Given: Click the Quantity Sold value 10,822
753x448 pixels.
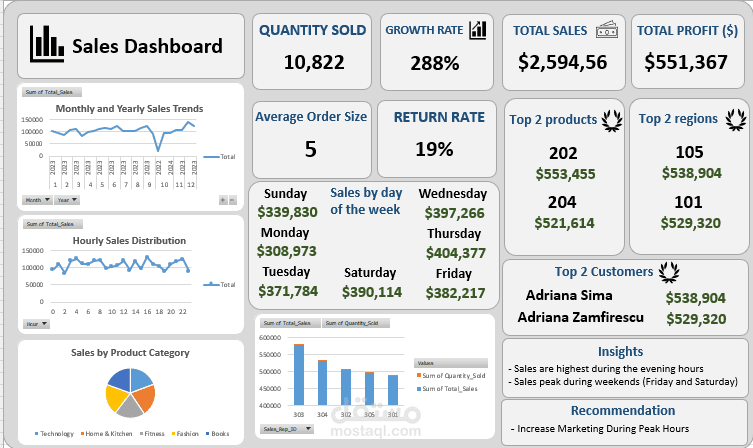Looking at the screenshot, I should (x=314, y=62).
